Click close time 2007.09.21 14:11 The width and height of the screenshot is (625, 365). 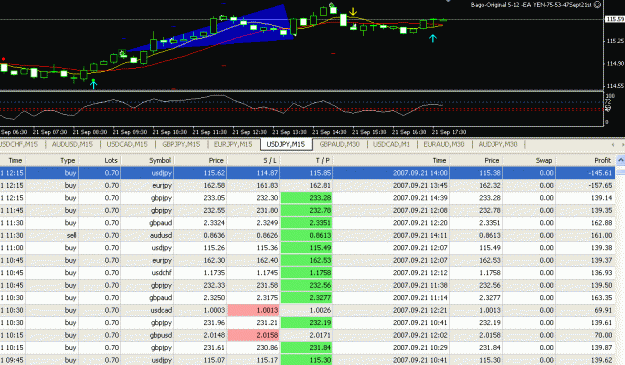point(420,235)
